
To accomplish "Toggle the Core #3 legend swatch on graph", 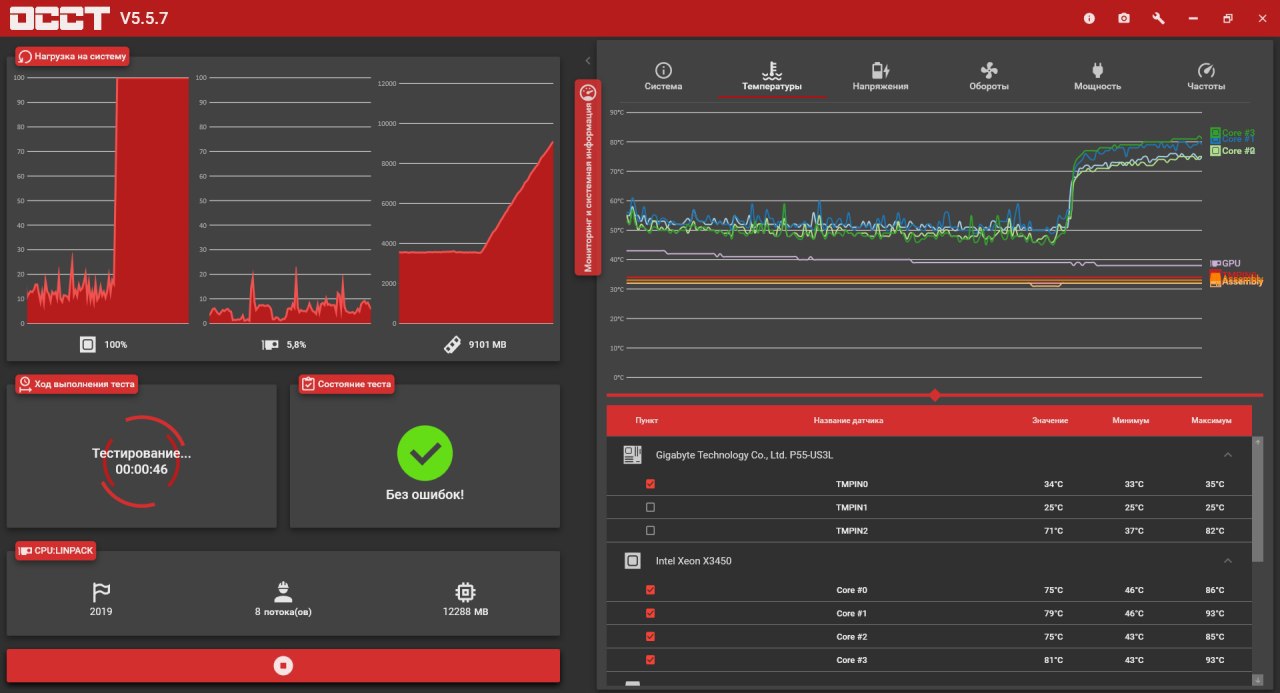I will pos(1215,132).
